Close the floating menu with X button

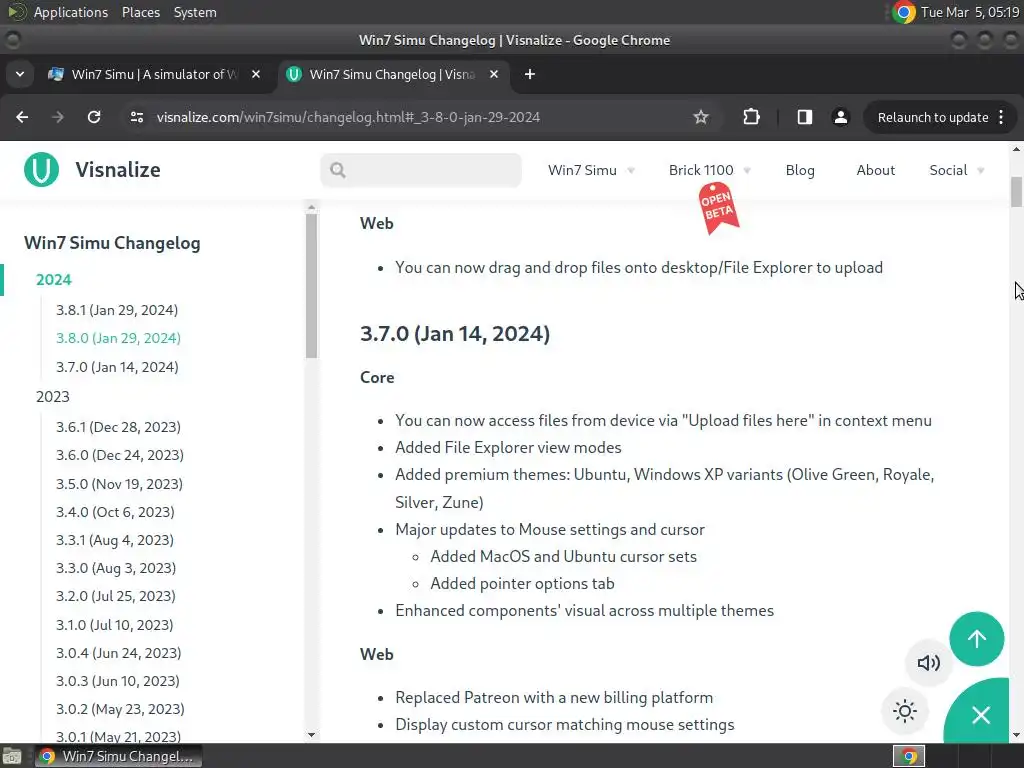[x=980, y=715]
